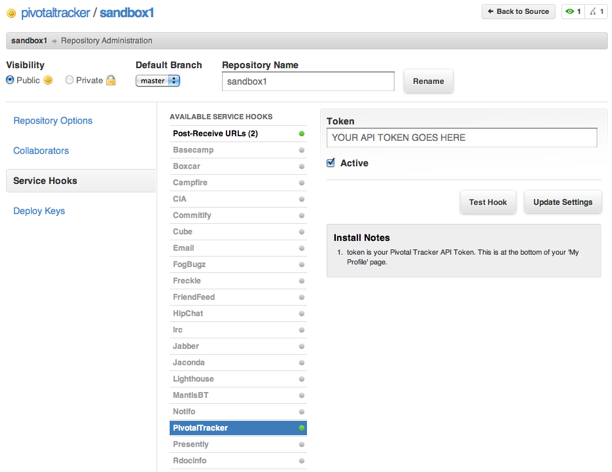Viewport: 612px width, 472px height.
Task: Click the smiley icon beside pivotaltracker title
Action: (11, 14)
